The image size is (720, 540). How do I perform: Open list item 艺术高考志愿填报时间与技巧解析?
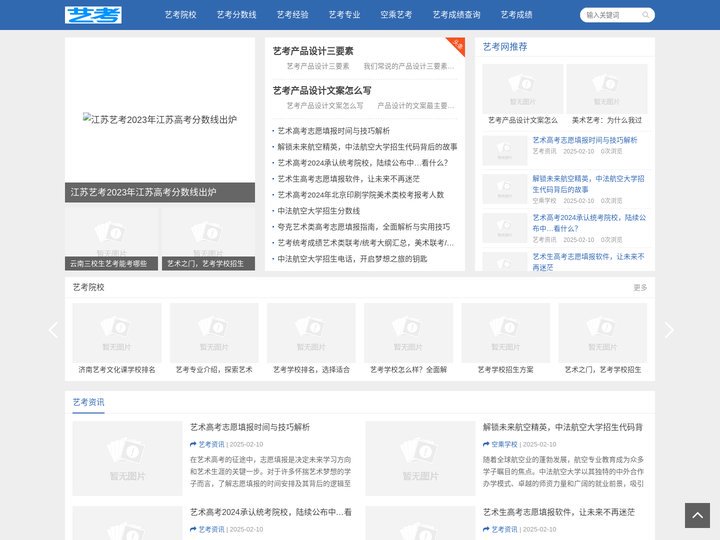[x=334, y=131]
